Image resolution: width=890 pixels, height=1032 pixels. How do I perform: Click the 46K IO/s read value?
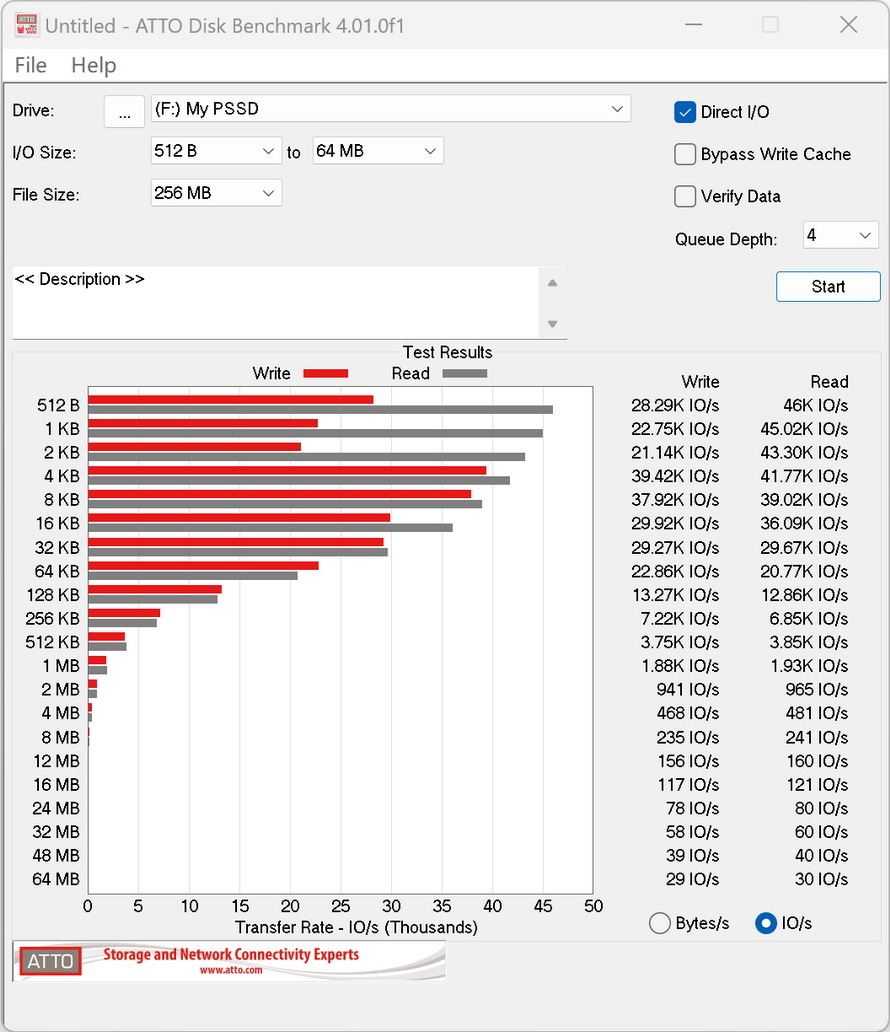click(815, 405)
